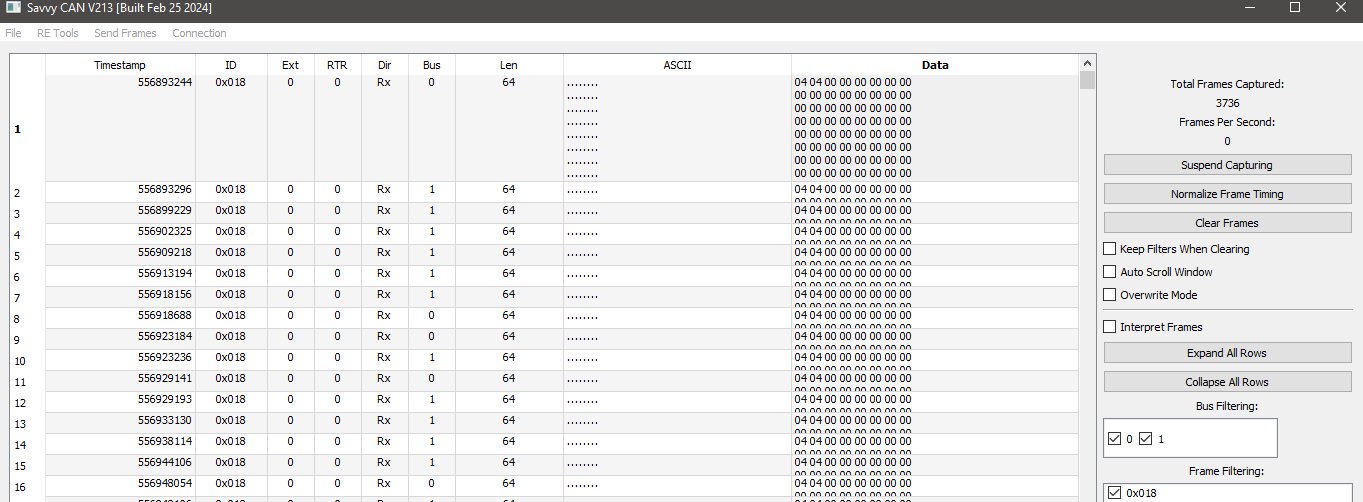Viewport: 1363px width, 502px height.
Task: Select row 5 header in frame table
Action: point(28,256)
